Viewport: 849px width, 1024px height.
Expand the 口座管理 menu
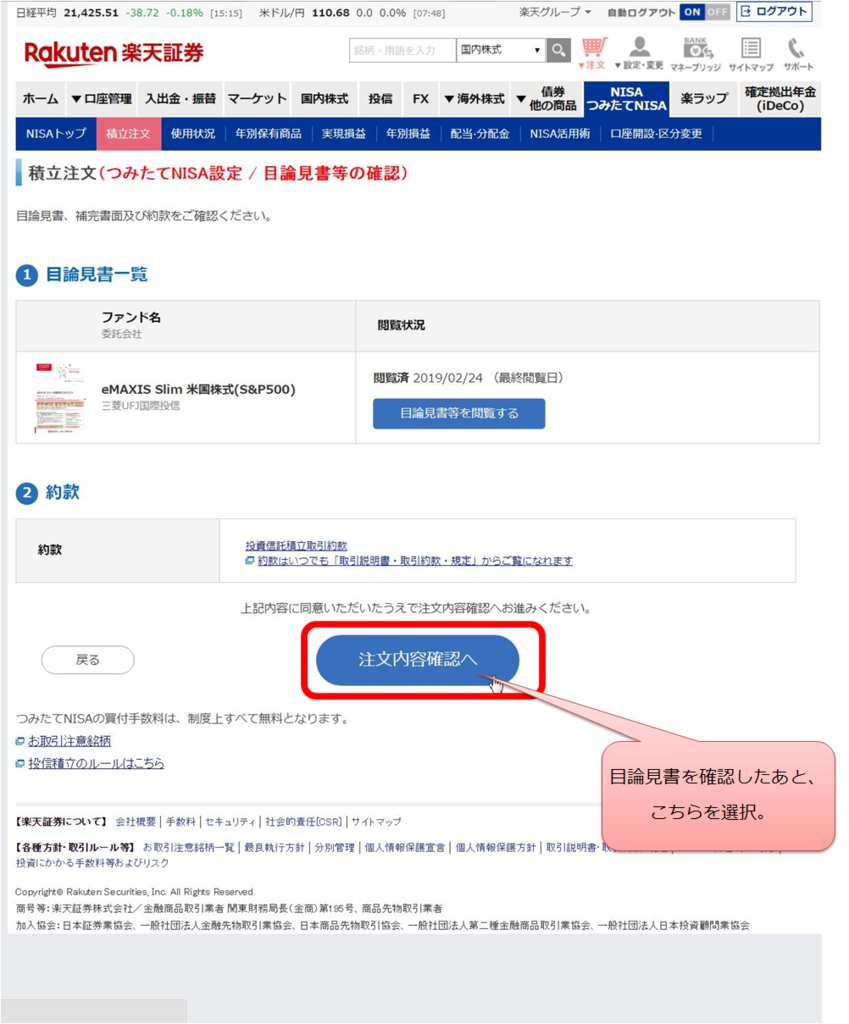coord(102,99)
